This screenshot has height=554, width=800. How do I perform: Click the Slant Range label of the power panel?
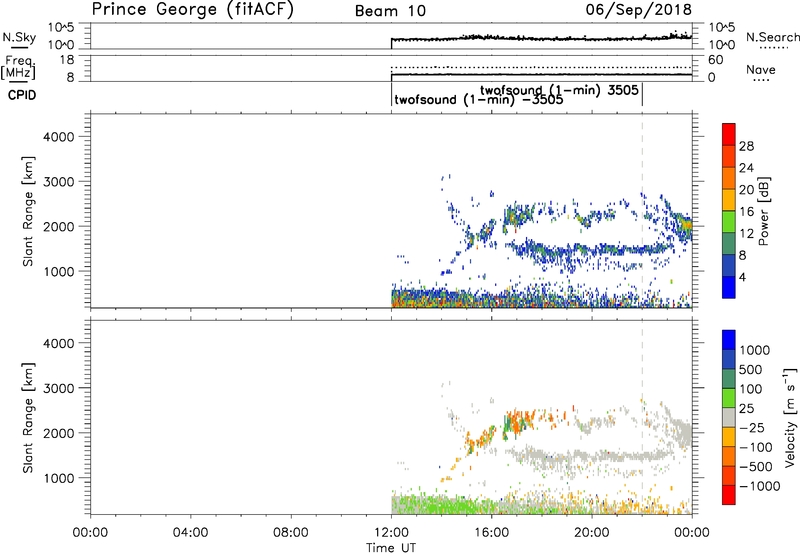(x=28, y=211)
